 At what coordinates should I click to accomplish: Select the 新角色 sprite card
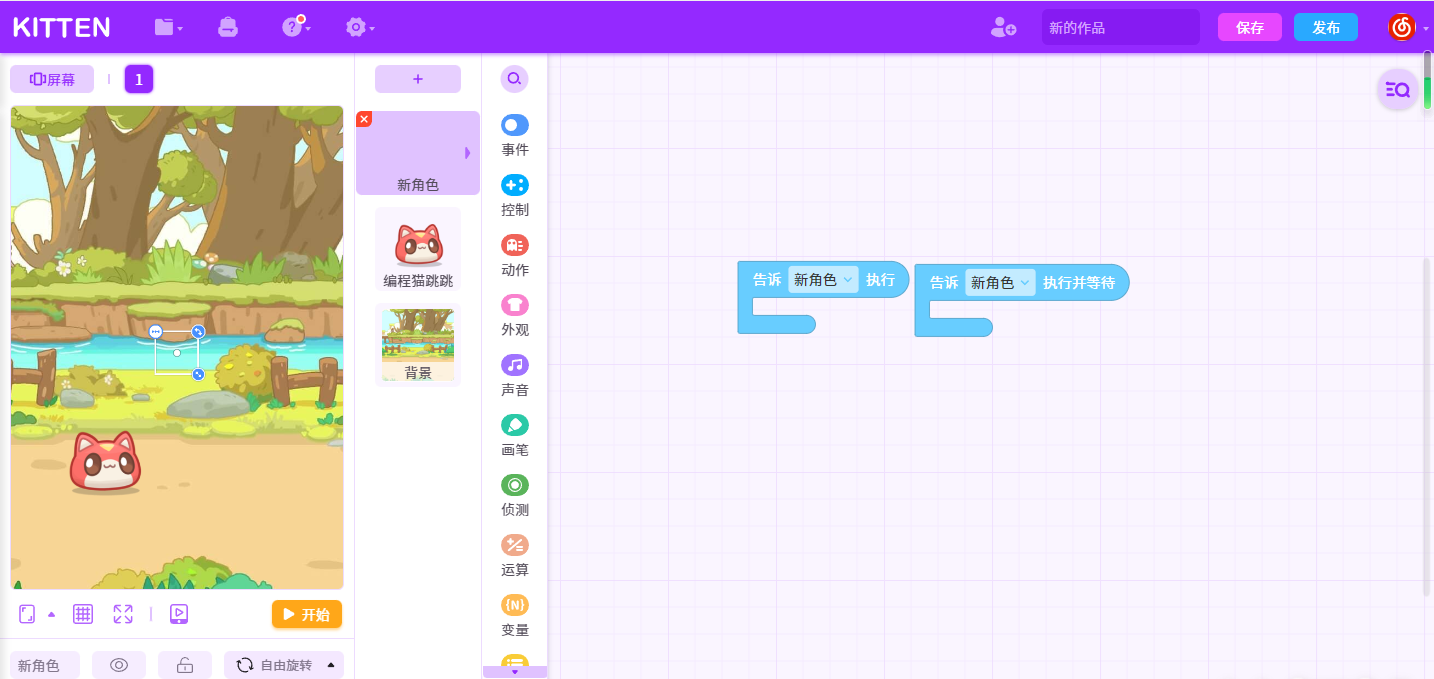[418, 153]
